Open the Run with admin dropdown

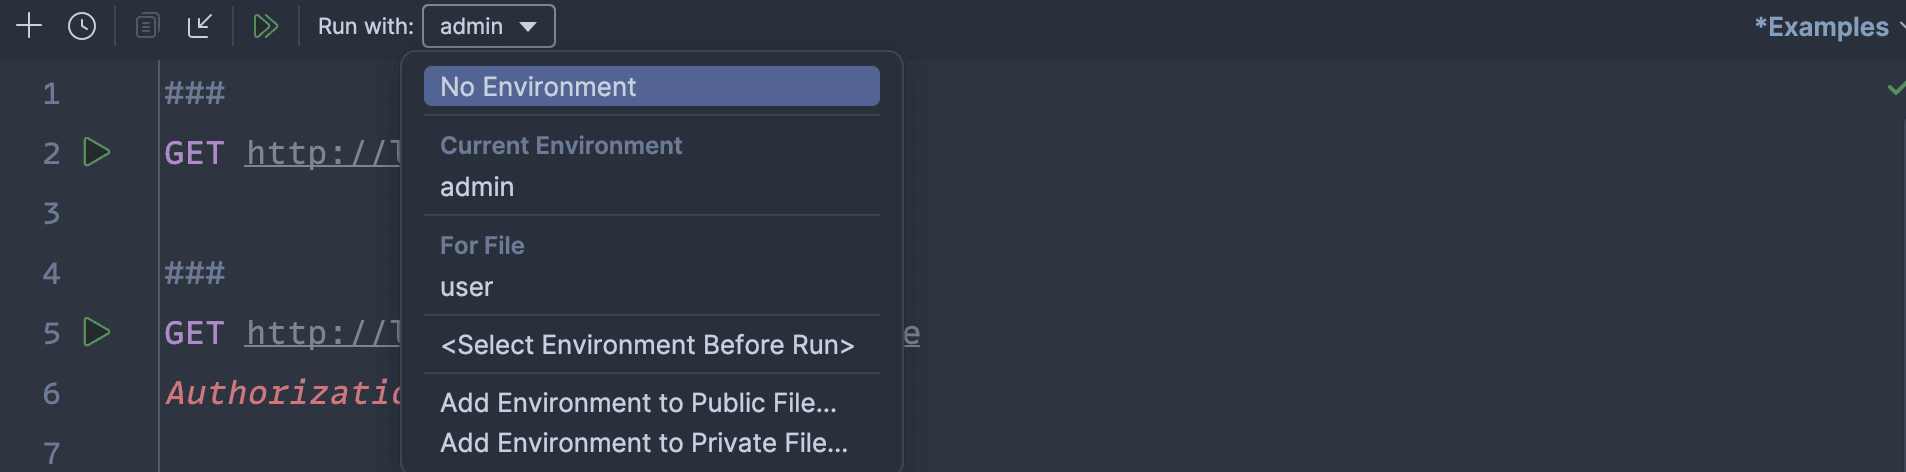[x=489, y=26]
